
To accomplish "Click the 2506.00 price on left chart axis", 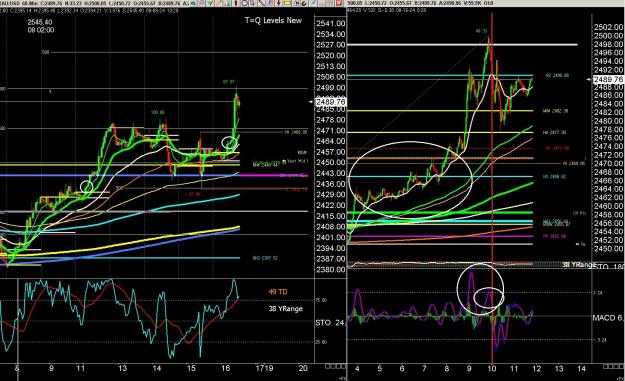I will (x=330, y=77).
